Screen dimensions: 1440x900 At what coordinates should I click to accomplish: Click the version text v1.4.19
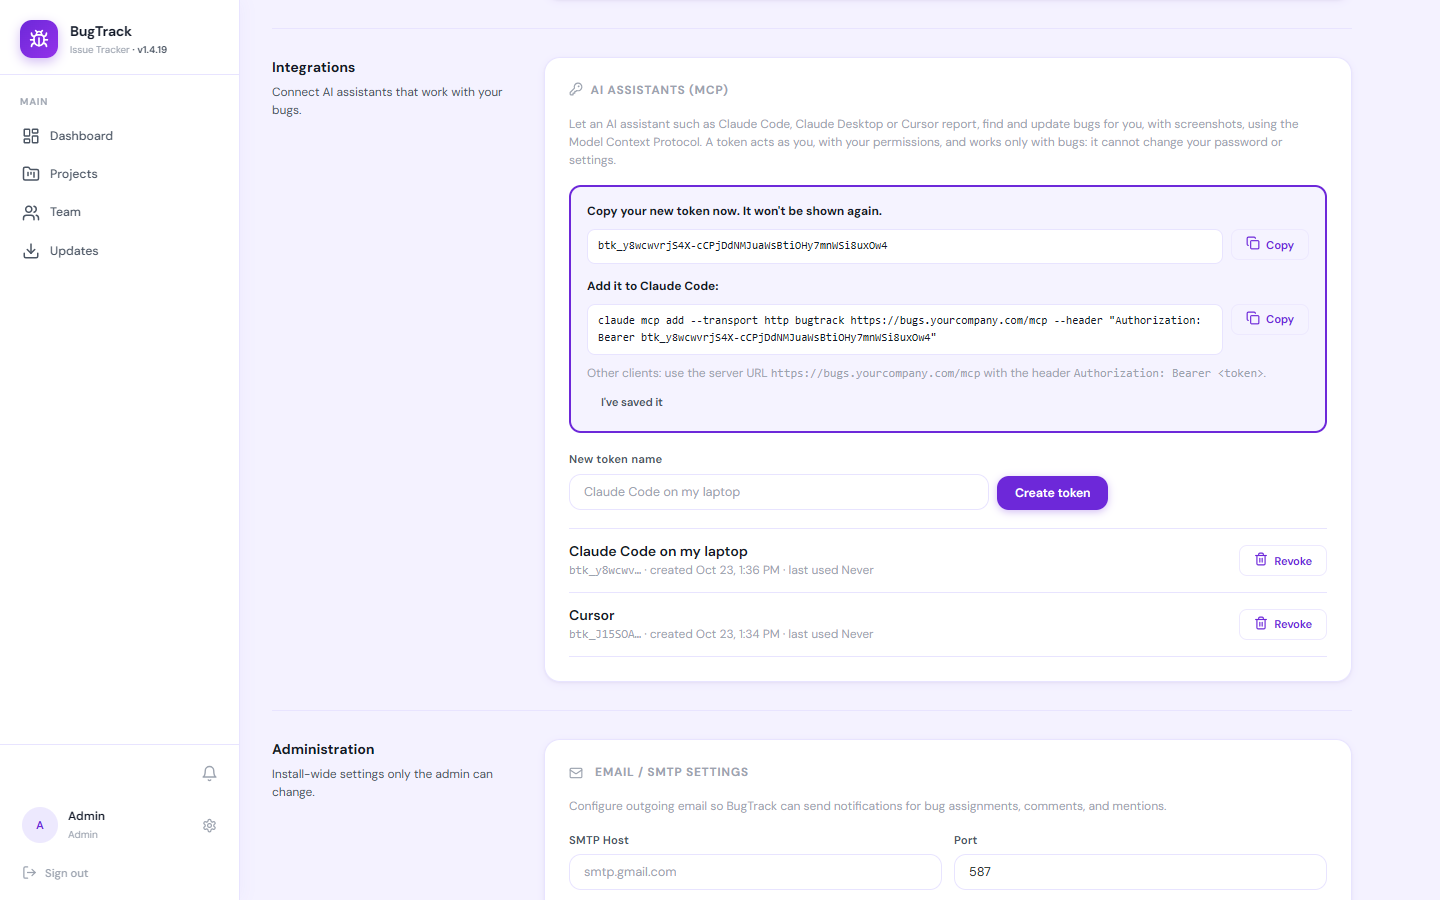[152, 50]
